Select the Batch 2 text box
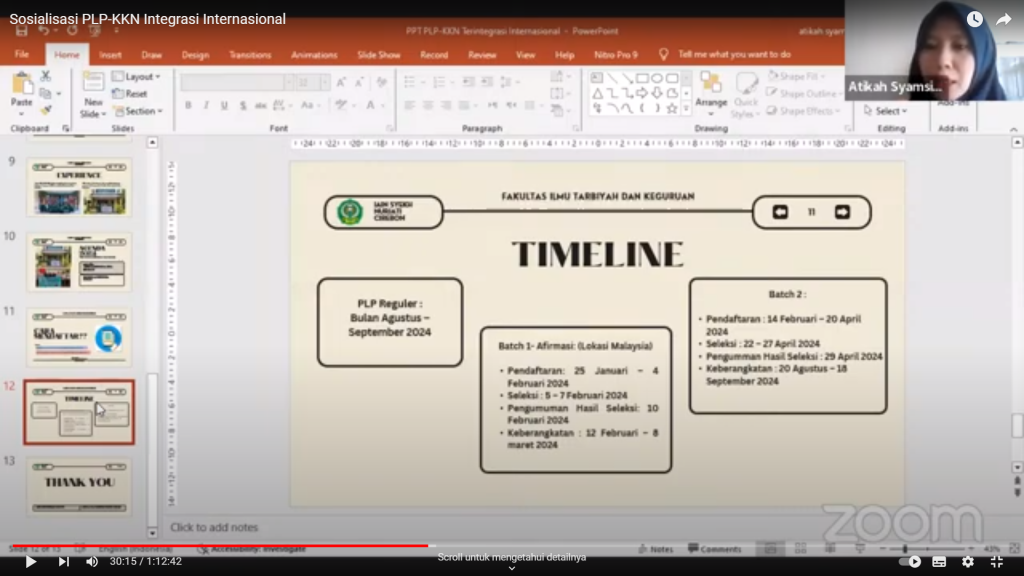Image resolution: width=1024 pixels, height=576 pixels. (788, 345)
